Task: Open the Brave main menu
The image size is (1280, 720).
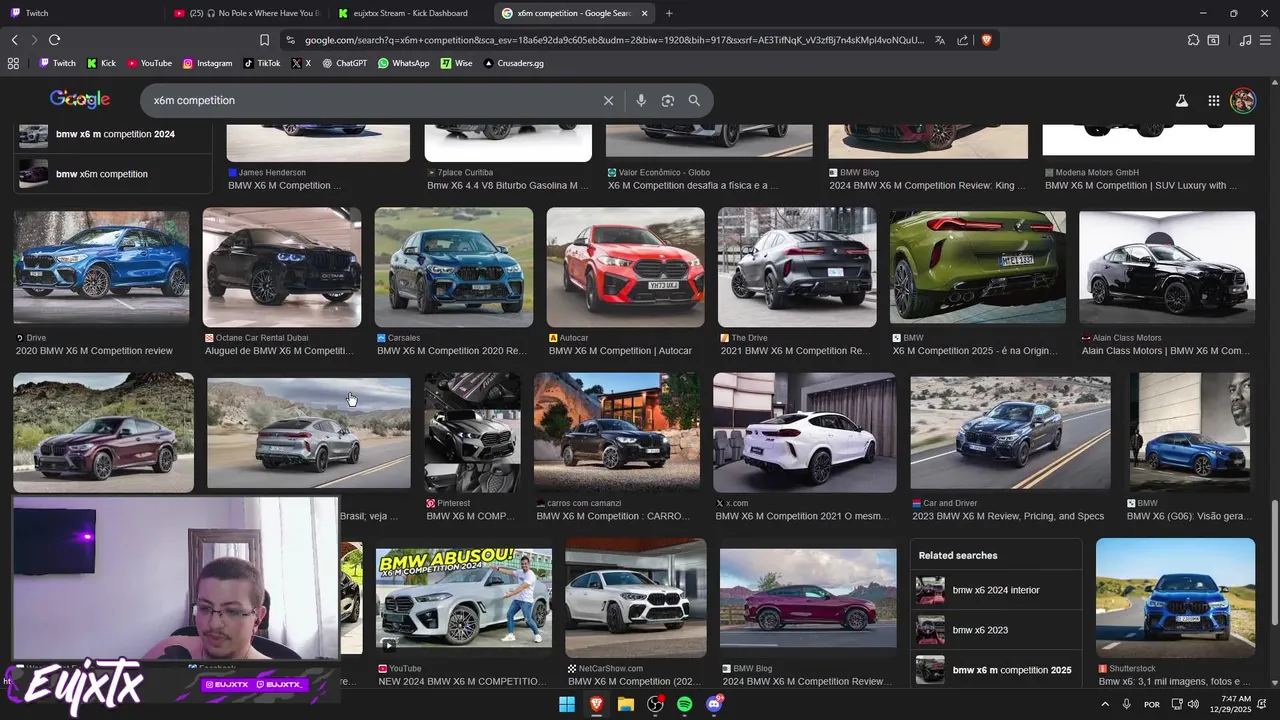Action: 1266,40
